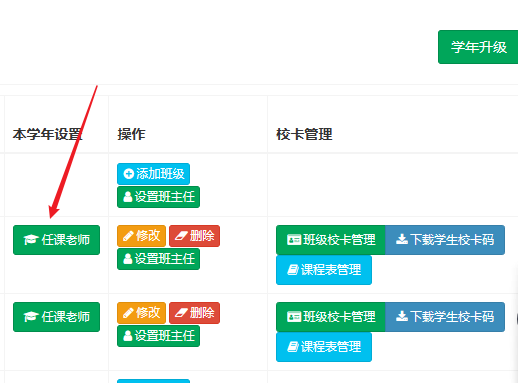The width and height of the screenshot is (518, 383).
Task: Click the download icon in the lower 下载学生校卡码 button
Action: tap(402, 316)
